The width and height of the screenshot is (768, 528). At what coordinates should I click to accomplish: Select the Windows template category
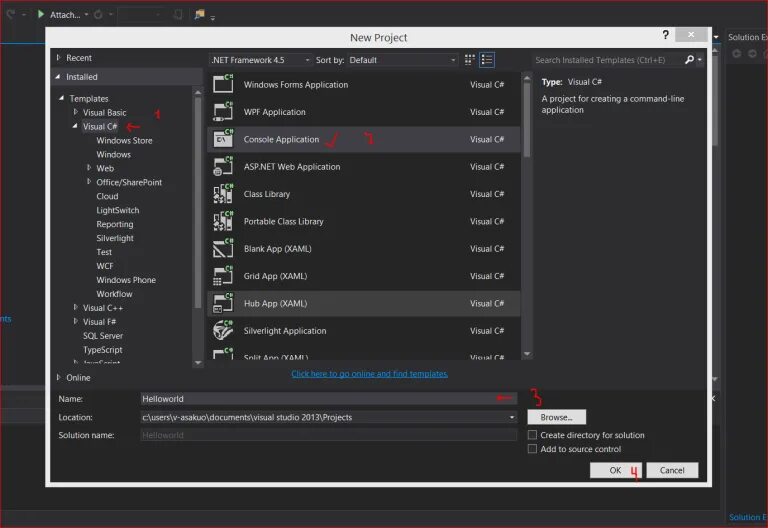(114, 154)
